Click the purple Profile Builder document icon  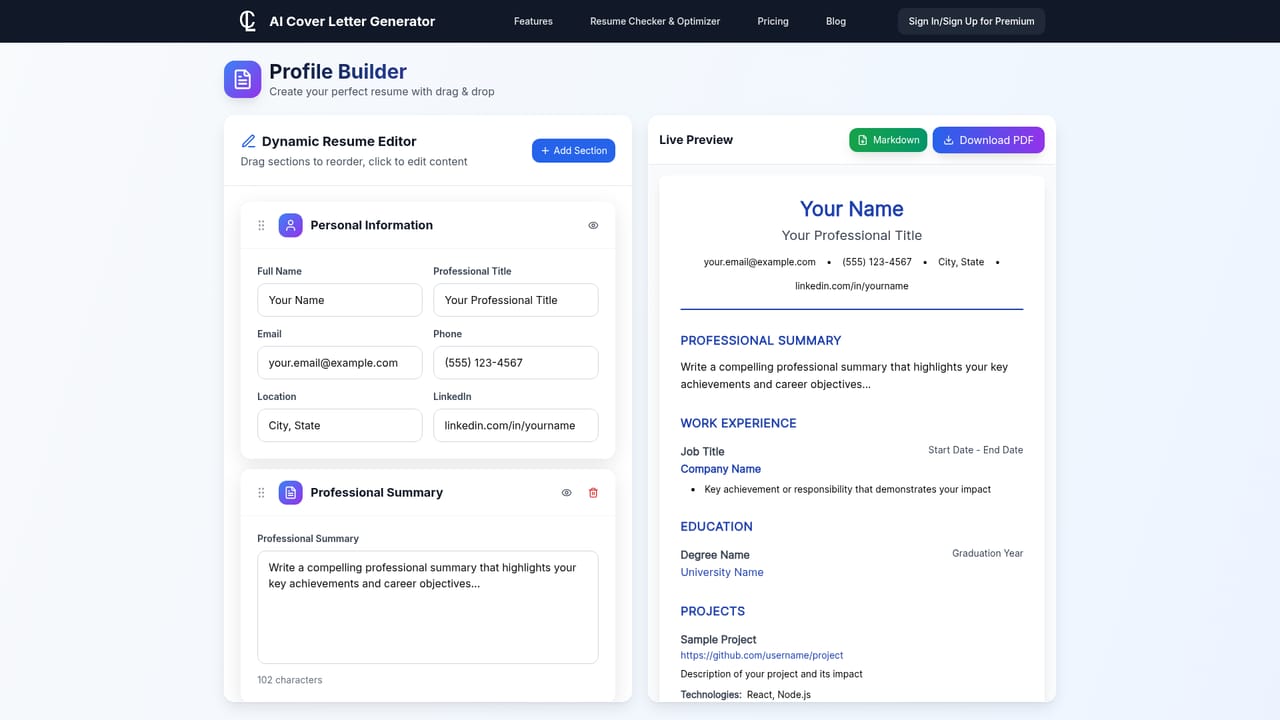tap(242, 80)
